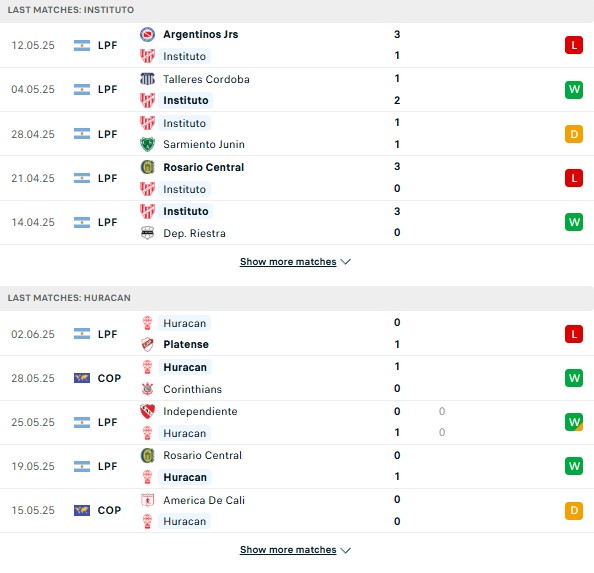Click the America De Cali badge
594x573 pixels.
pyautogui.click(x=147, y=500)
